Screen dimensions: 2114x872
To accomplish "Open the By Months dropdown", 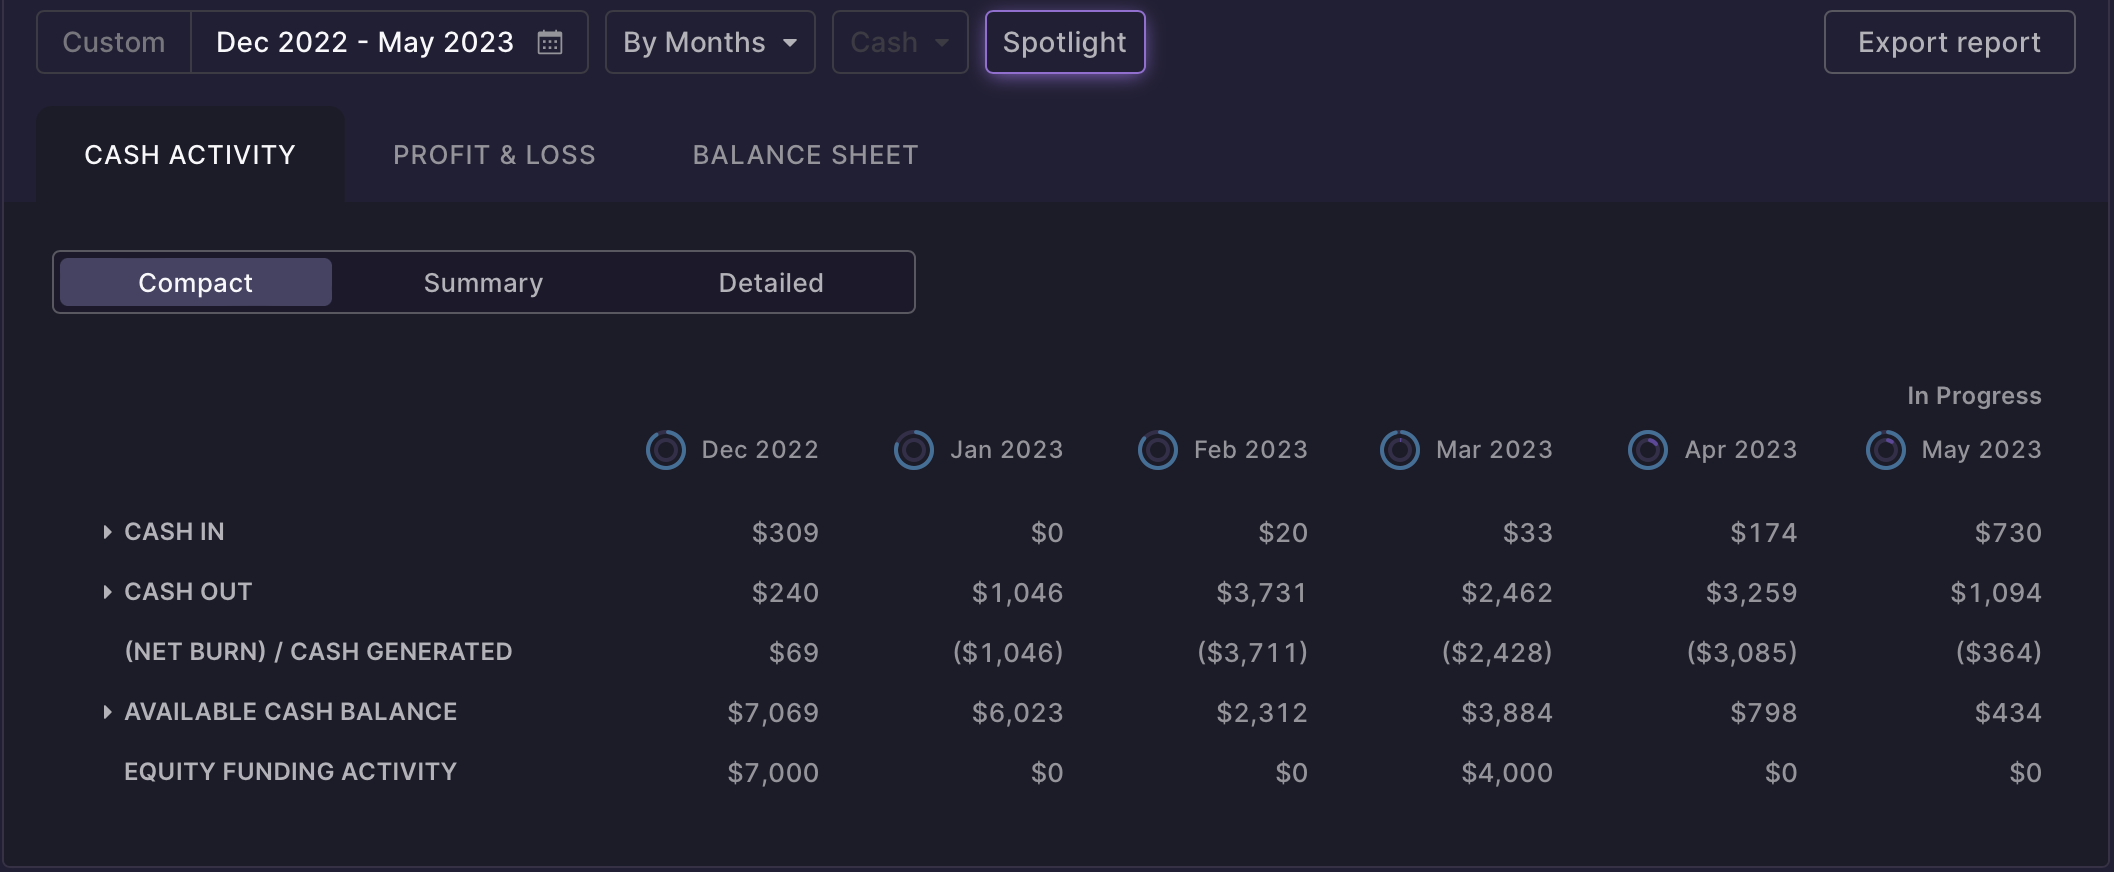I will (710, 42).
